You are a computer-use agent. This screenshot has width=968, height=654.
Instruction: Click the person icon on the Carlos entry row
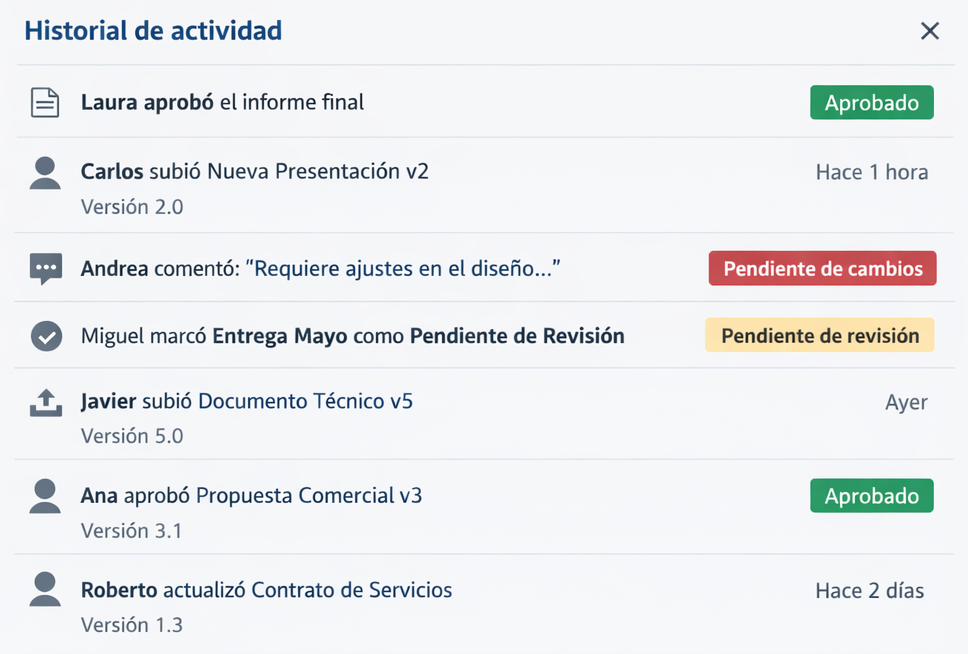(x=44, y=172)
